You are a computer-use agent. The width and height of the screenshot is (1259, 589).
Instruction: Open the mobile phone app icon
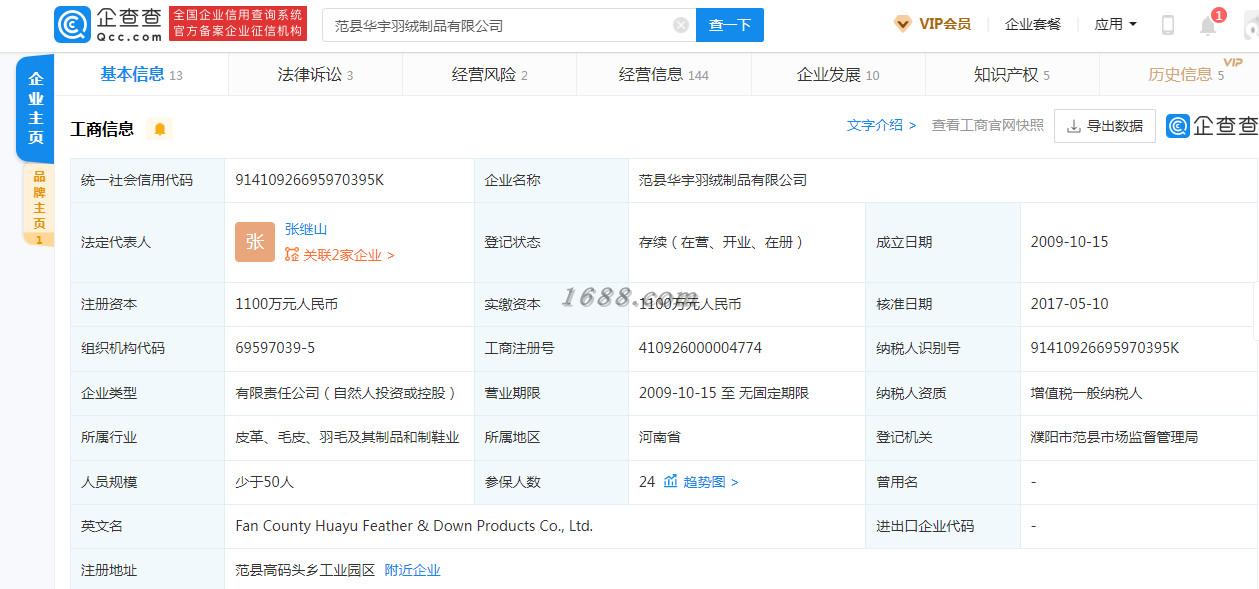[x=1167, y=25]
